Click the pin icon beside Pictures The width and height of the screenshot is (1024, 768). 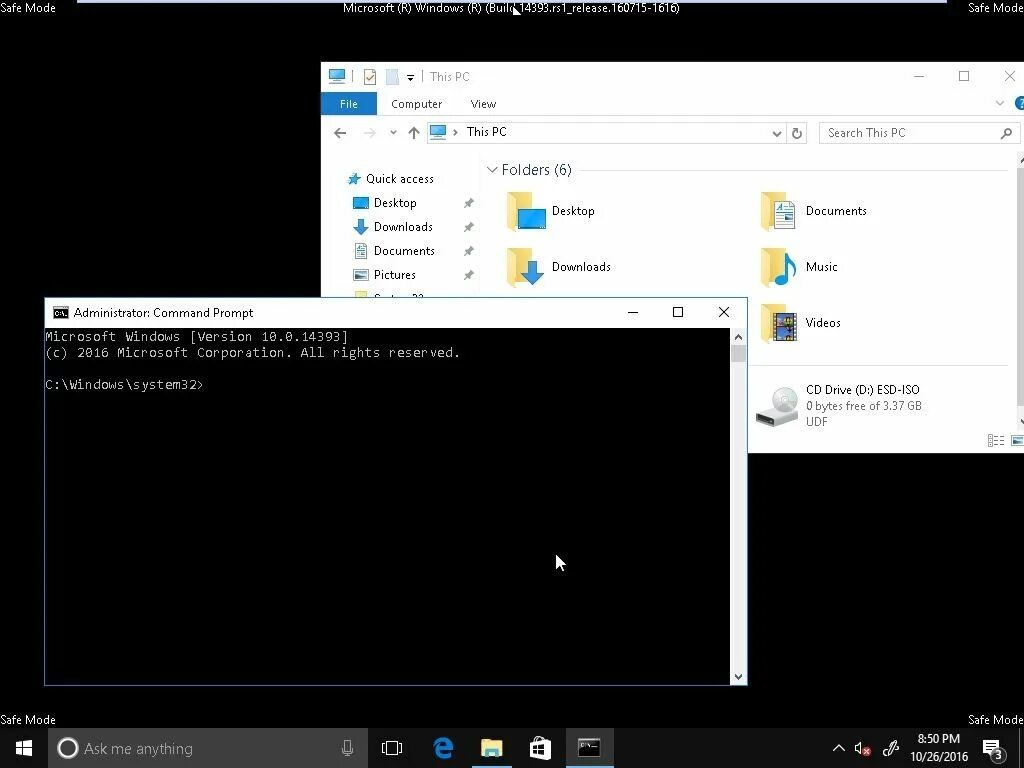coord(468,276)
